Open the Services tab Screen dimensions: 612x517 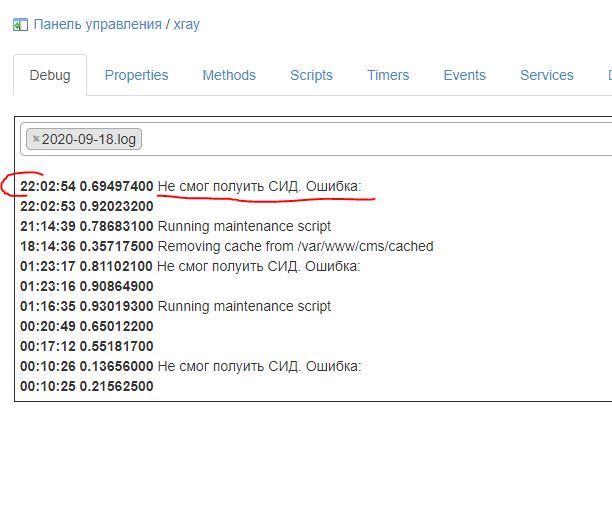(x=547, y=75)
